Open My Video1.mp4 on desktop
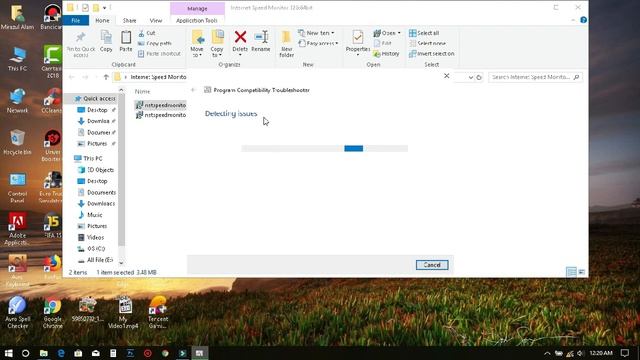640x360 pixels. coord(123,313)
